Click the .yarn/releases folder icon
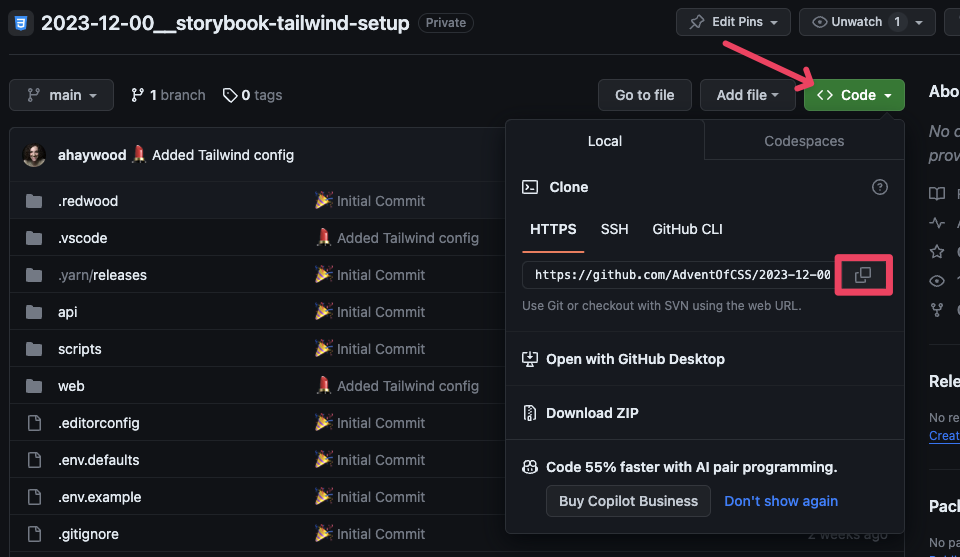Screen dimensions: 960x557 point(34,275)
